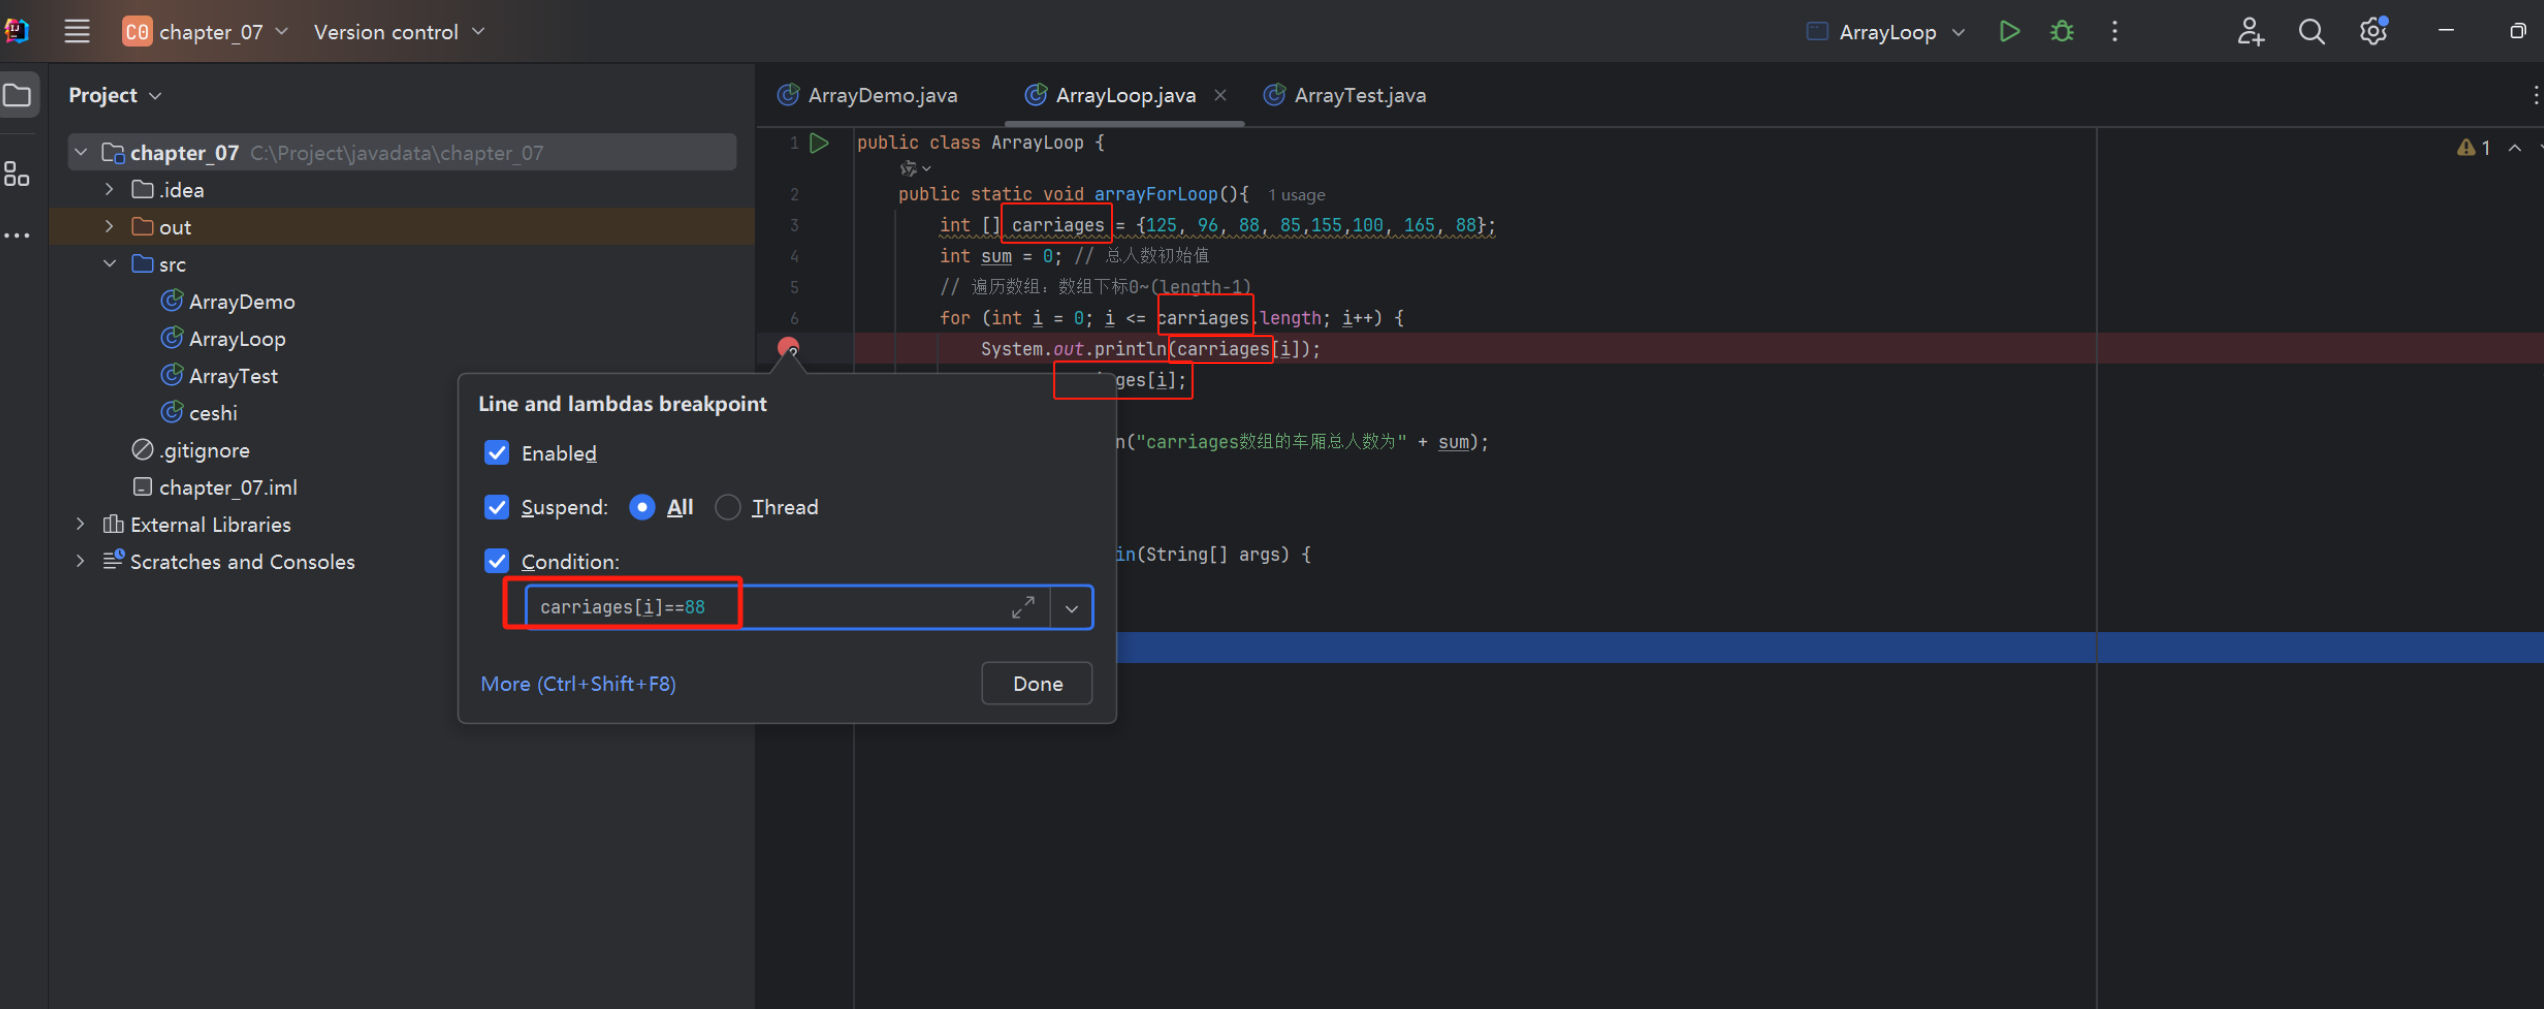
Task: Switch to ArrayDemo.java tab
Action: click(x=868, y=95)
